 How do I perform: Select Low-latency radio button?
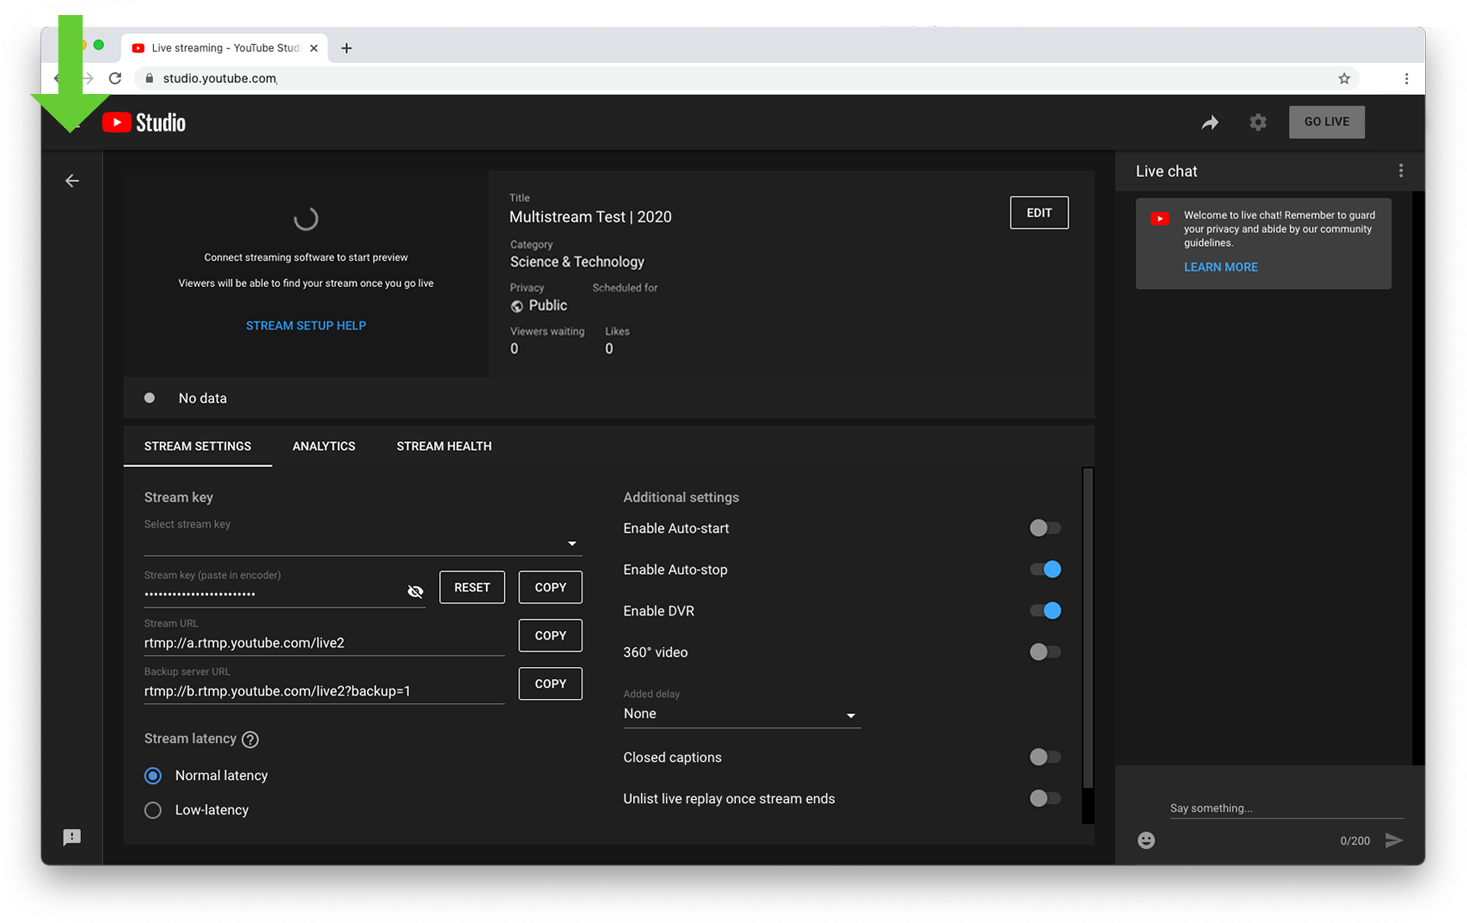(153, 810)
